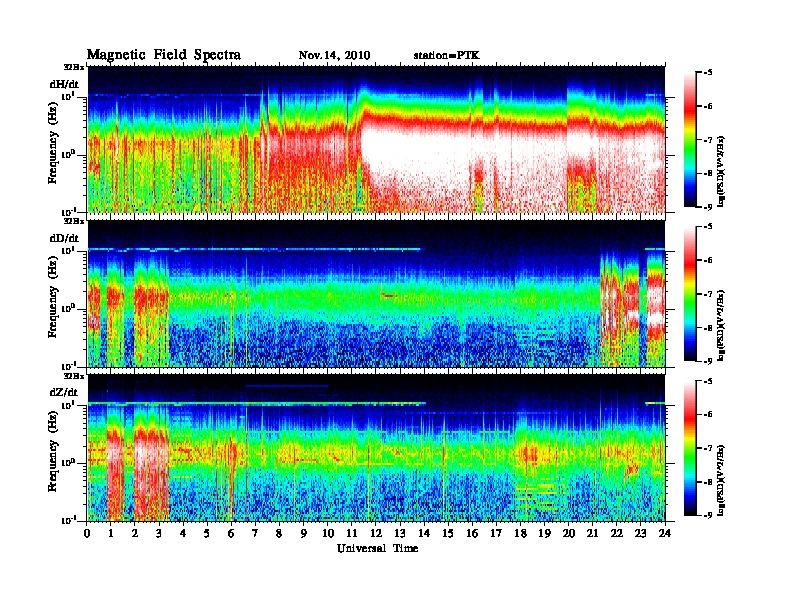Select the "Nov. 14, 2010" date text
The image size is (792, 612).
click(x=334, y=56)
